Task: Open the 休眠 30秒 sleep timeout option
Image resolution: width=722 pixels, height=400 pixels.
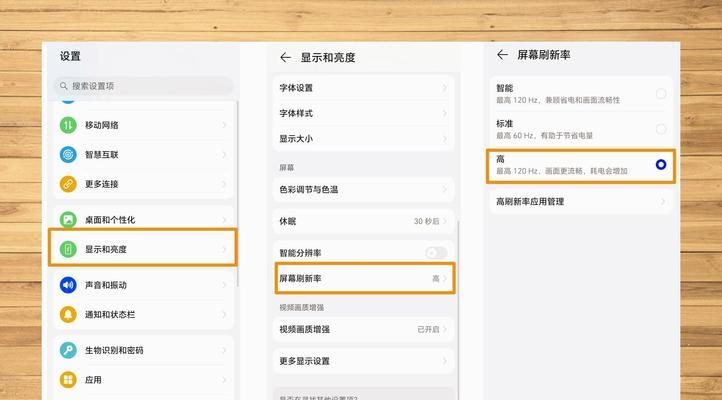Action: [363, 220]
